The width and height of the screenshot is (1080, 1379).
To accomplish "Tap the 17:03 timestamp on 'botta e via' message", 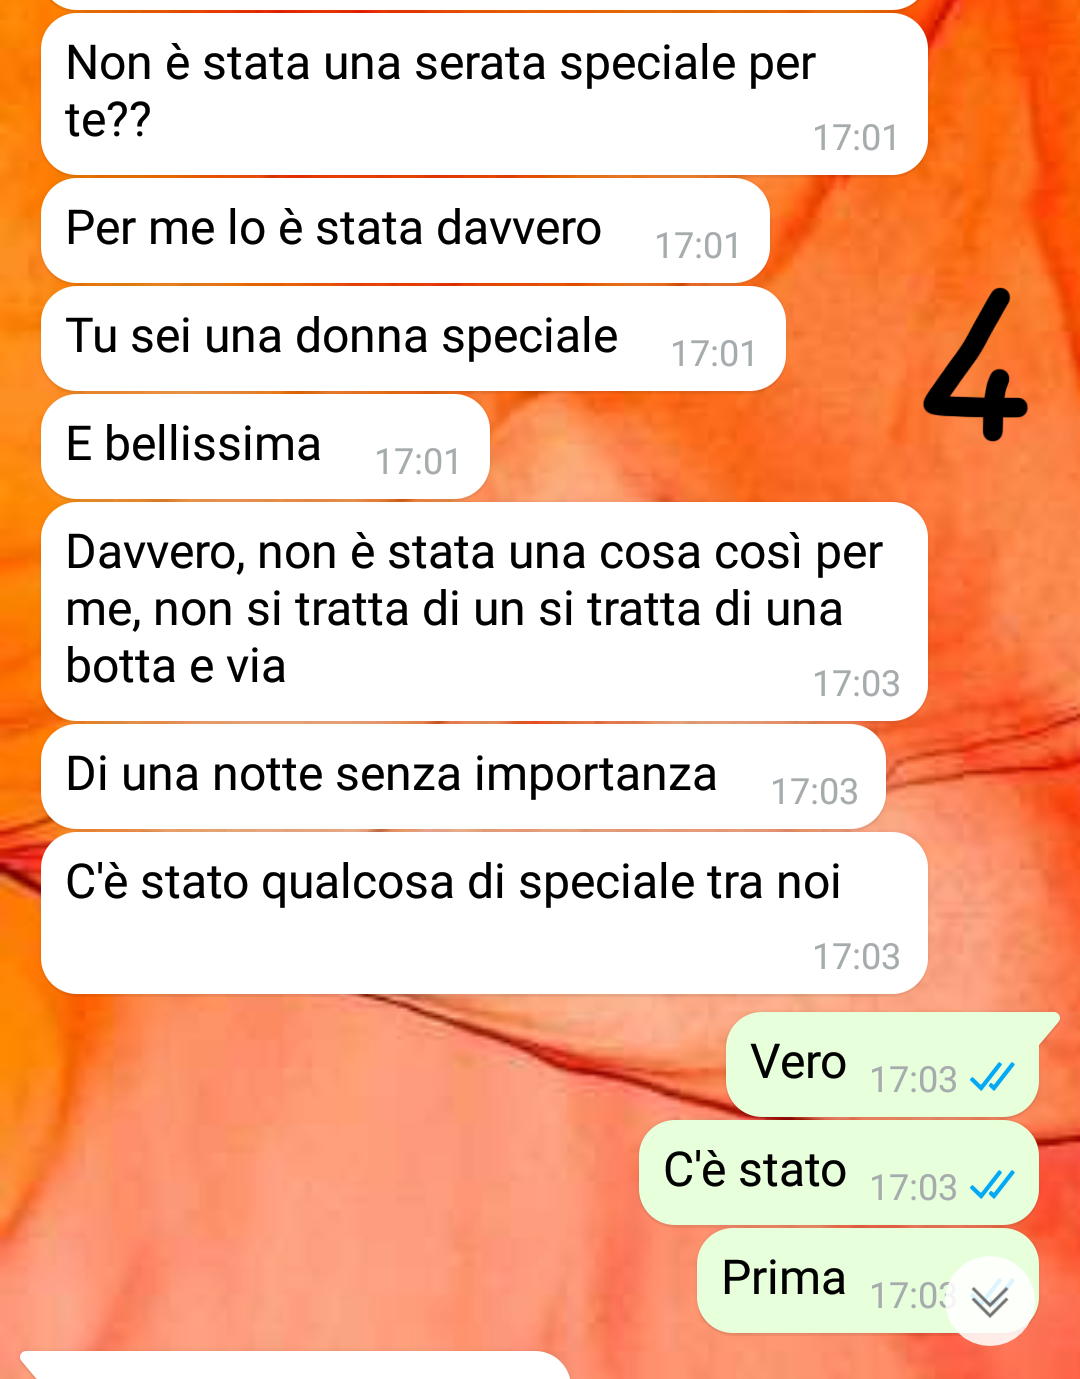I will pyautogui.click(x=856, y=684).
